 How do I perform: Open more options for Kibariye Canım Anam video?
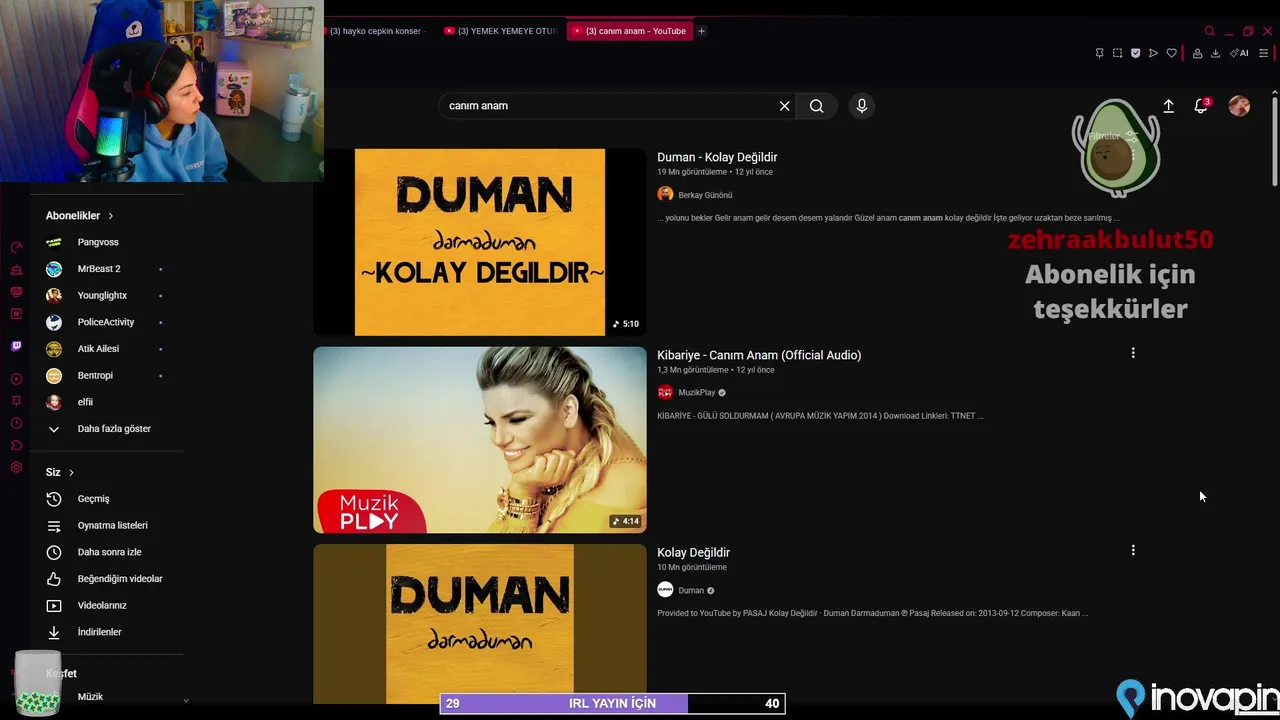1133,353
